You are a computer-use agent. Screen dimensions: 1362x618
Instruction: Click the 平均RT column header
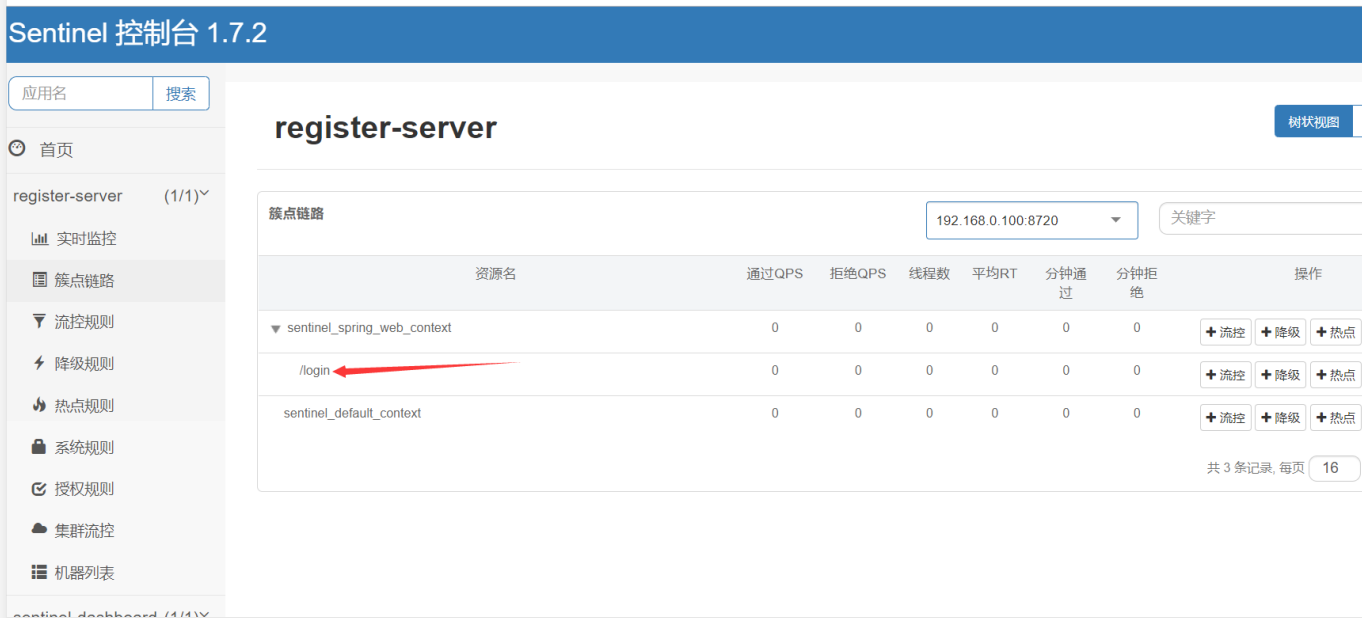pos(995,273)
